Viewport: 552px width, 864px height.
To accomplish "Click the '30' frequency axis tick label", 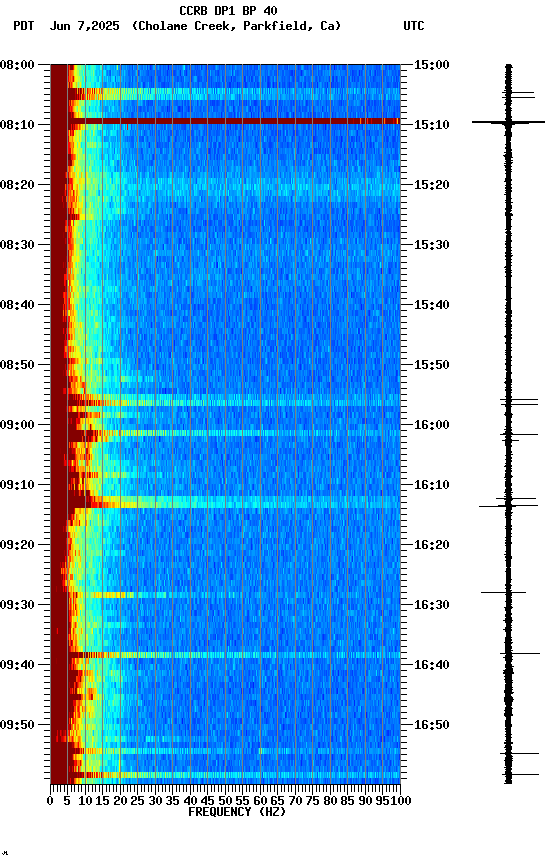I will coord(155,801).
